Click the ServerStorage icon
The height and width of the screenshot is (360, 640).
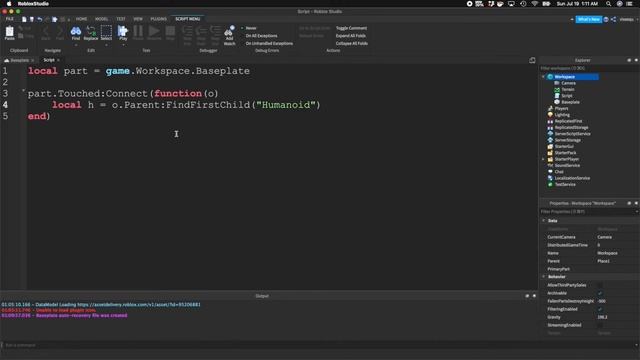(550, 140)
